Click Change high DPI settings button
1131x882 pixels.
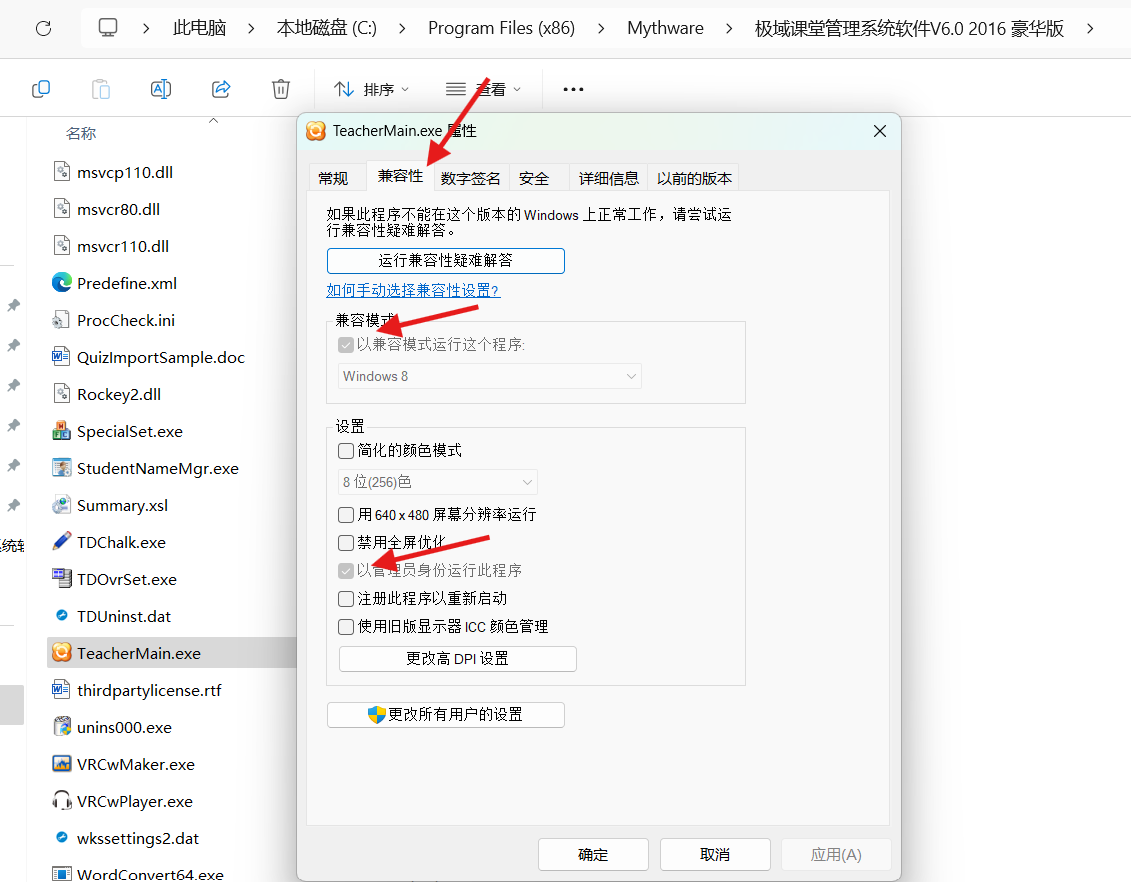click(x=457, y=658)
